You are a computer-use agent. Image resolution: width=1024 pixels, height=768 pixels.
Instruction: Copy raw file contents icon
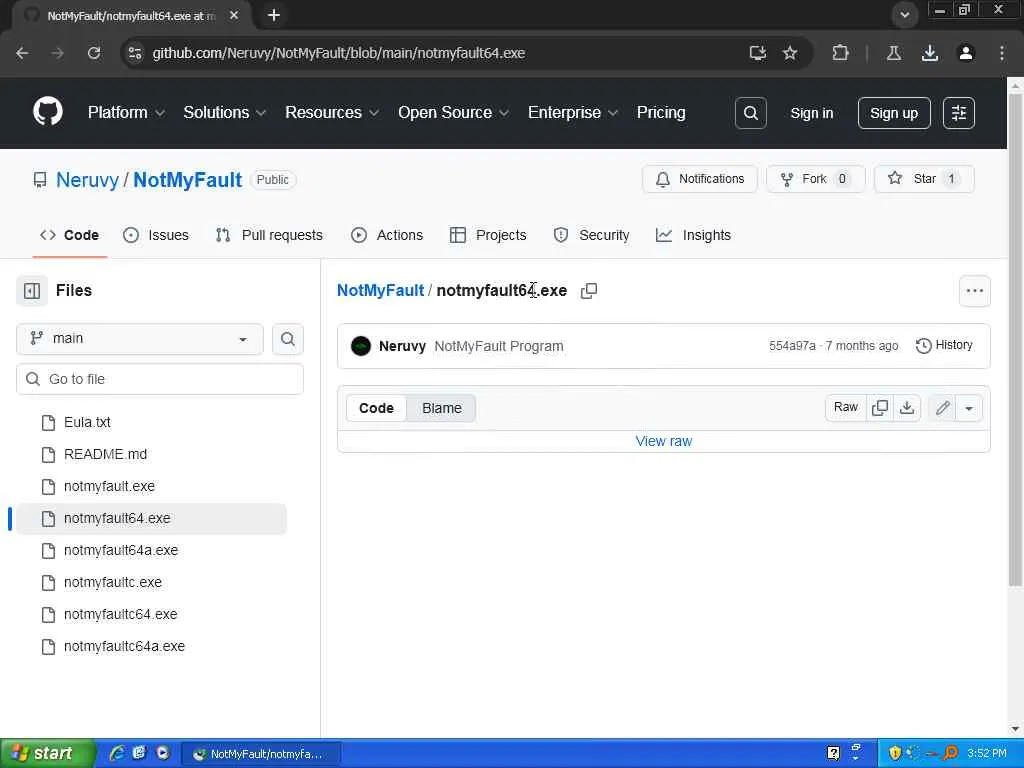pos(880,408)
